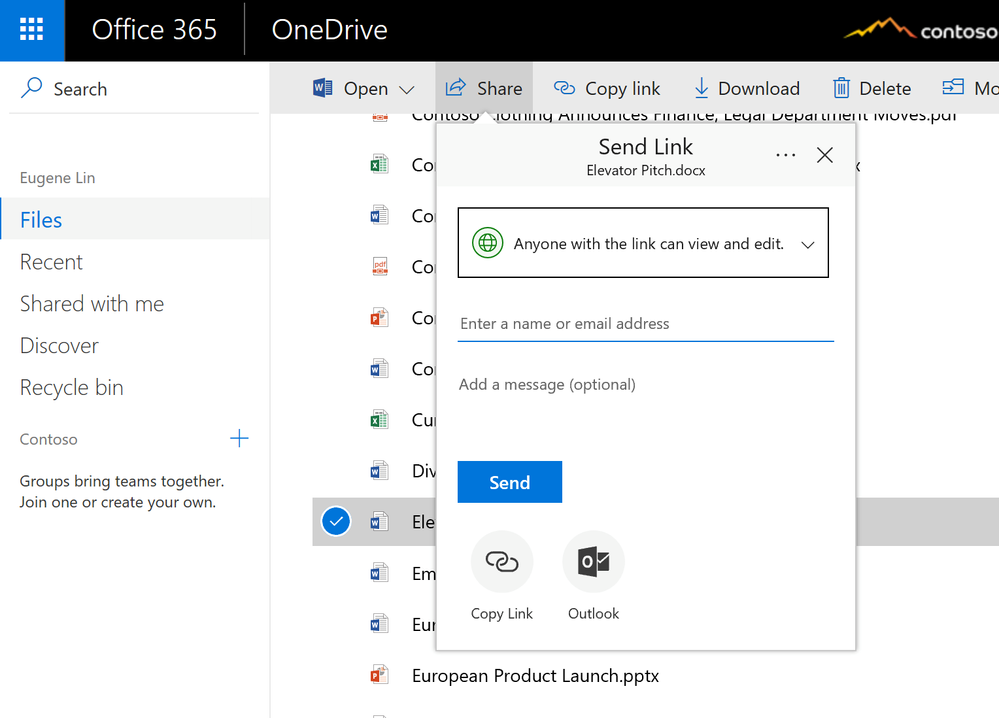Viewport: 999px width, 718px height.
Task: Click the Word icon on the Em row
Action: click(x=379, y=573)
